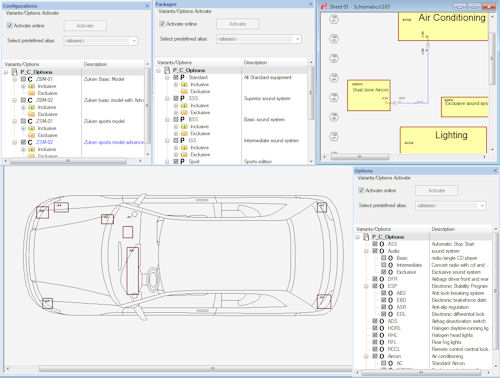500x378 pixels.
Task: Select the Air Conditioning schematic block
Action: click(443, 27)
